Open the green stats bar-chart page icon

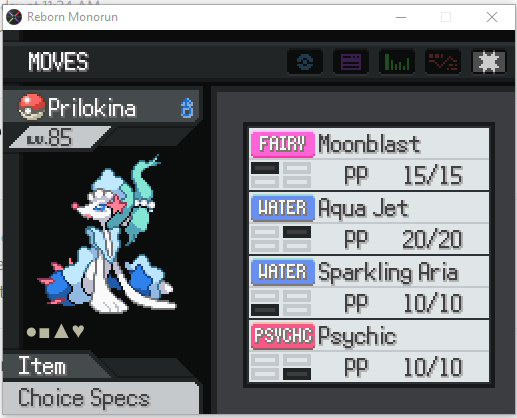397,62
